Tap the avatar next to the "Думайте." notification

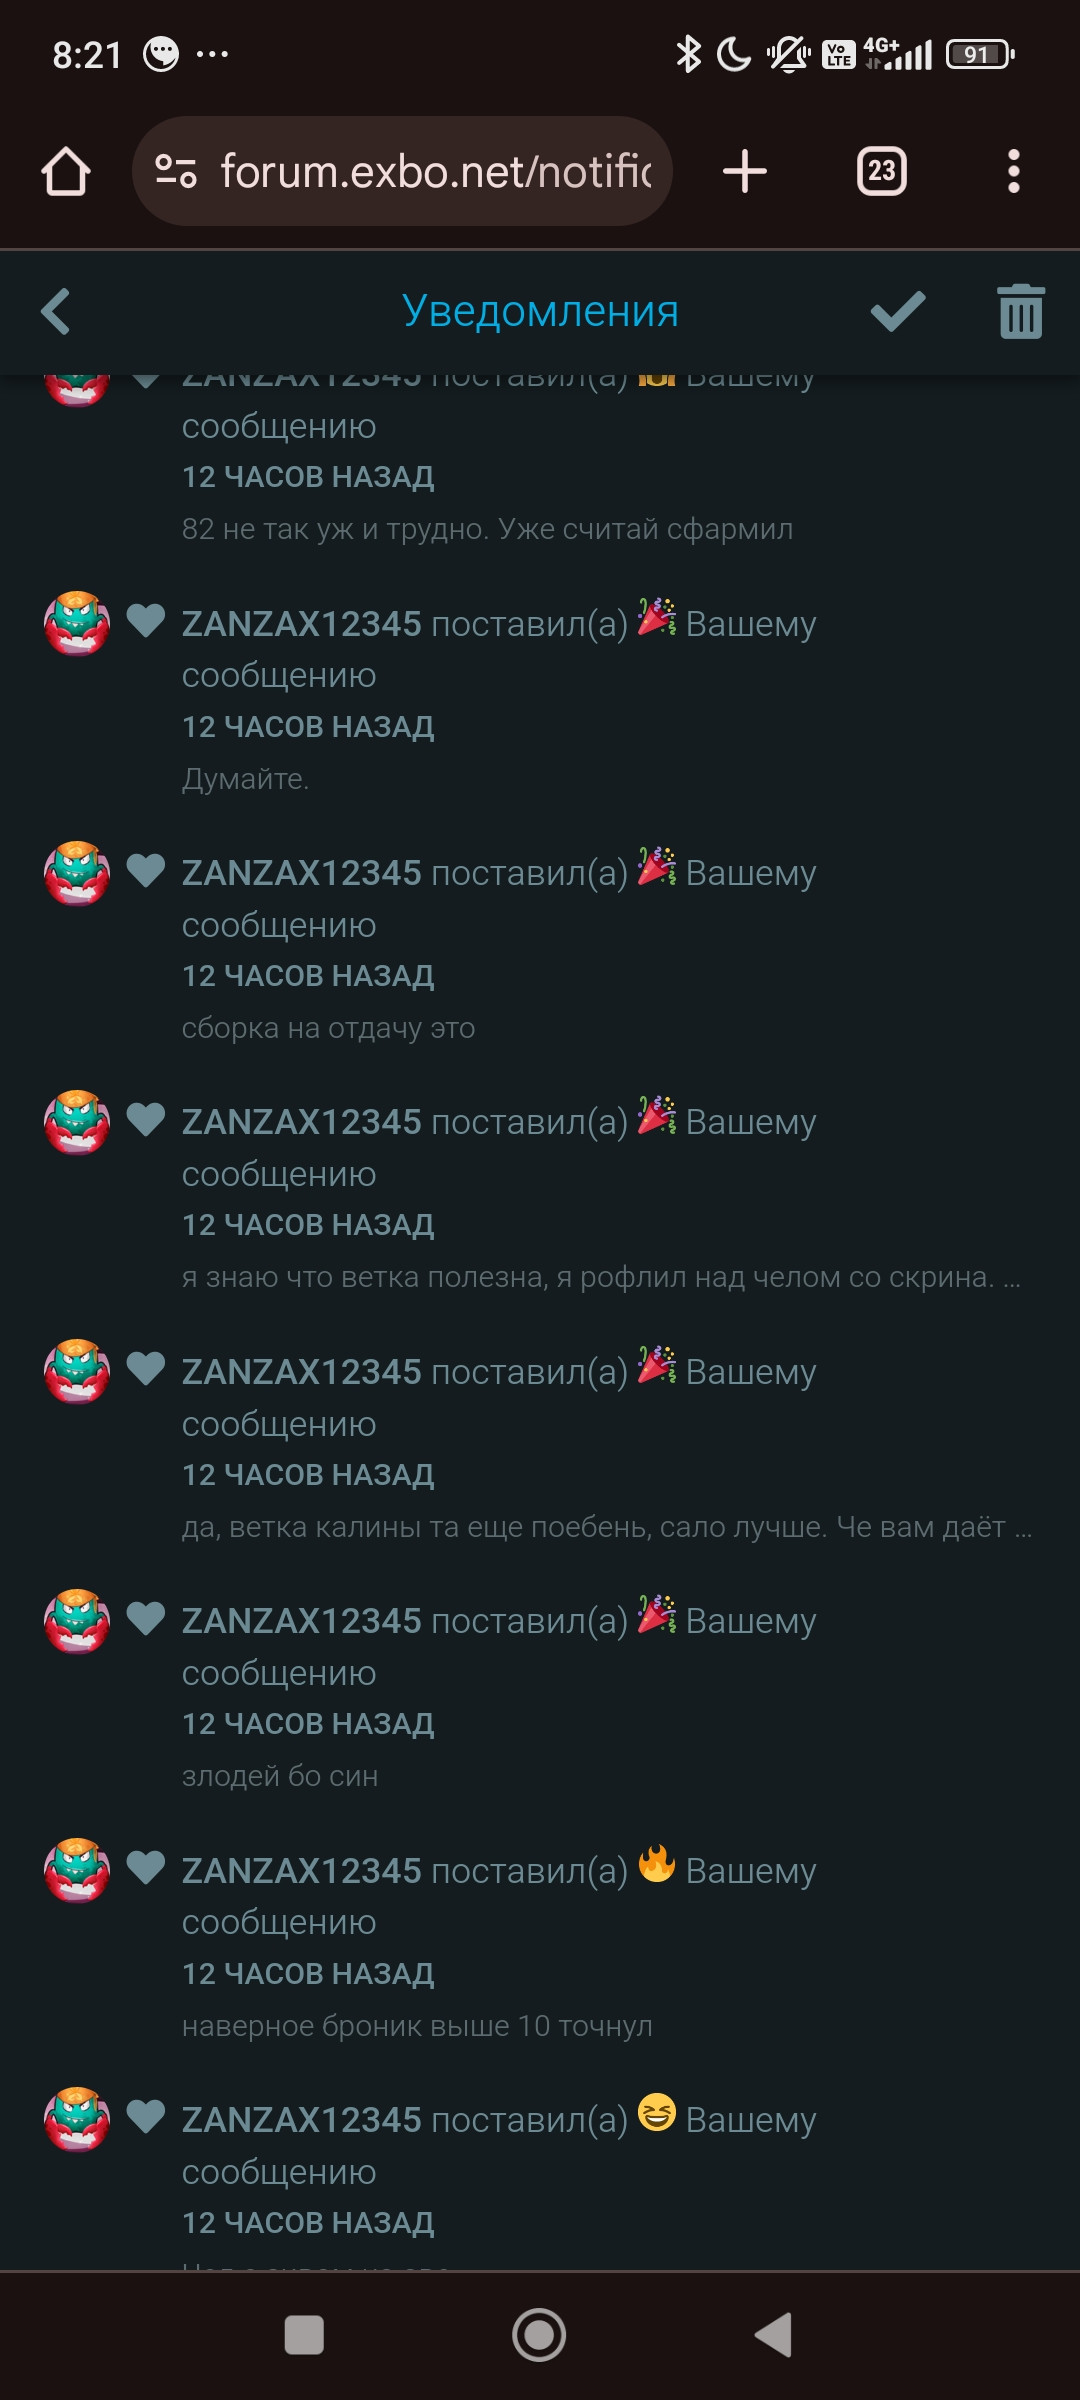tap(77, 624)
